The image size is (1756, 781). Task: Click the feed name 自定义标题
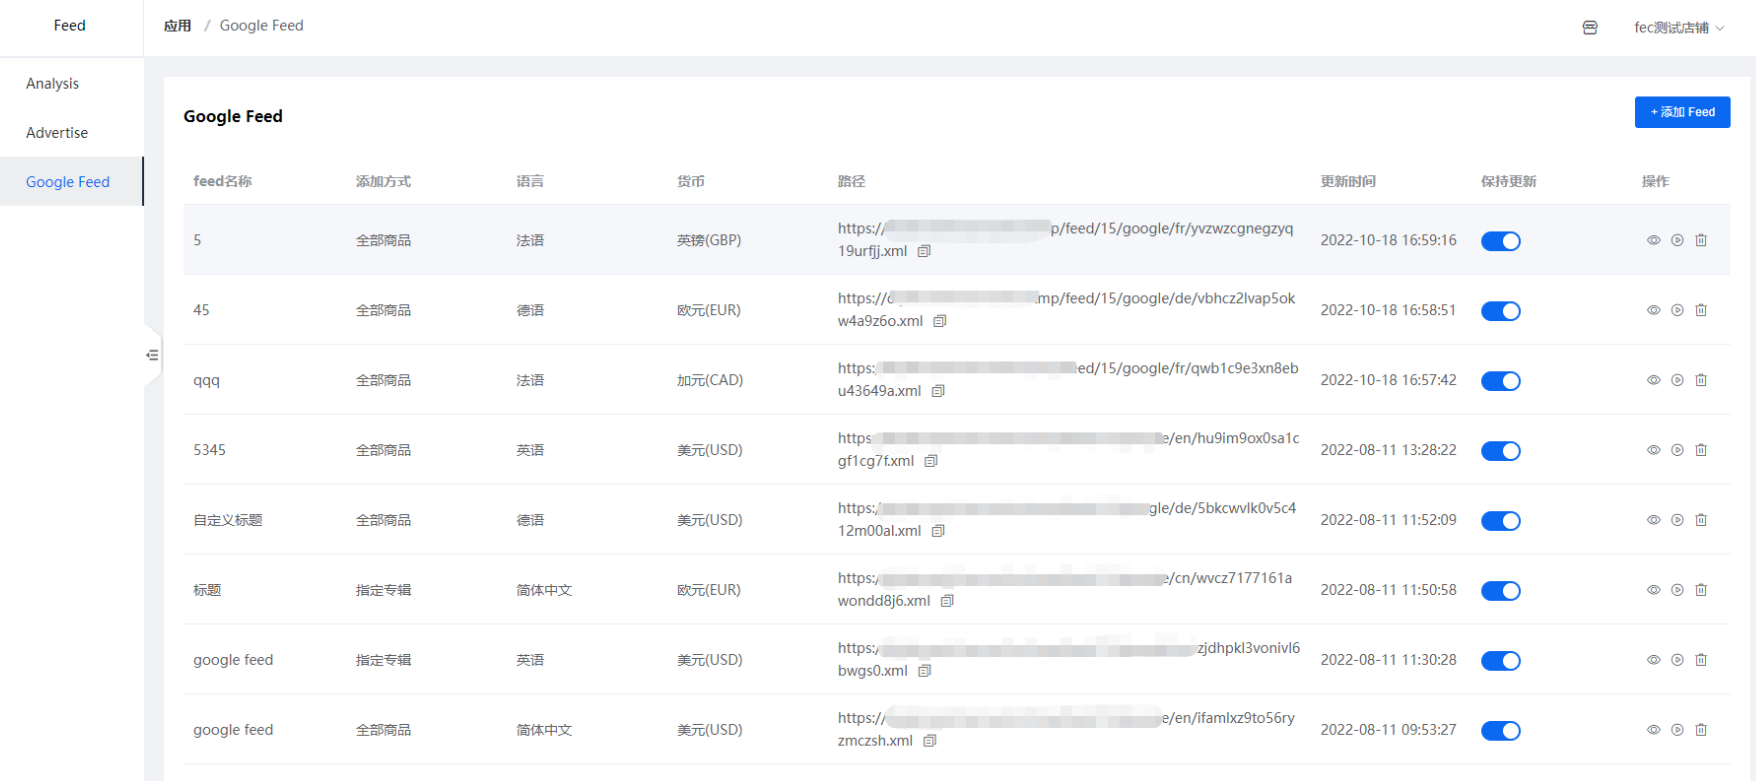228,520
